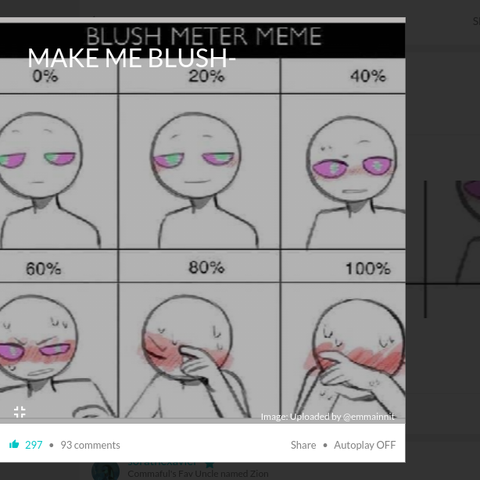The height and width of the screenshot is (480, 480).
Task: Open the author's round avatar below story
Action: 105,471
